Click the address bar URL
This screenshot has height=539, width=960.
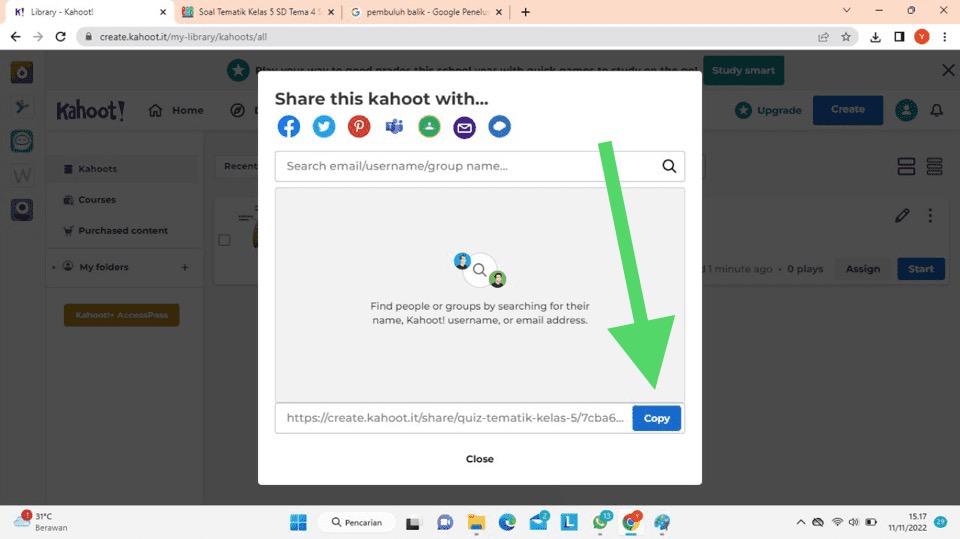tap(183, 37)
